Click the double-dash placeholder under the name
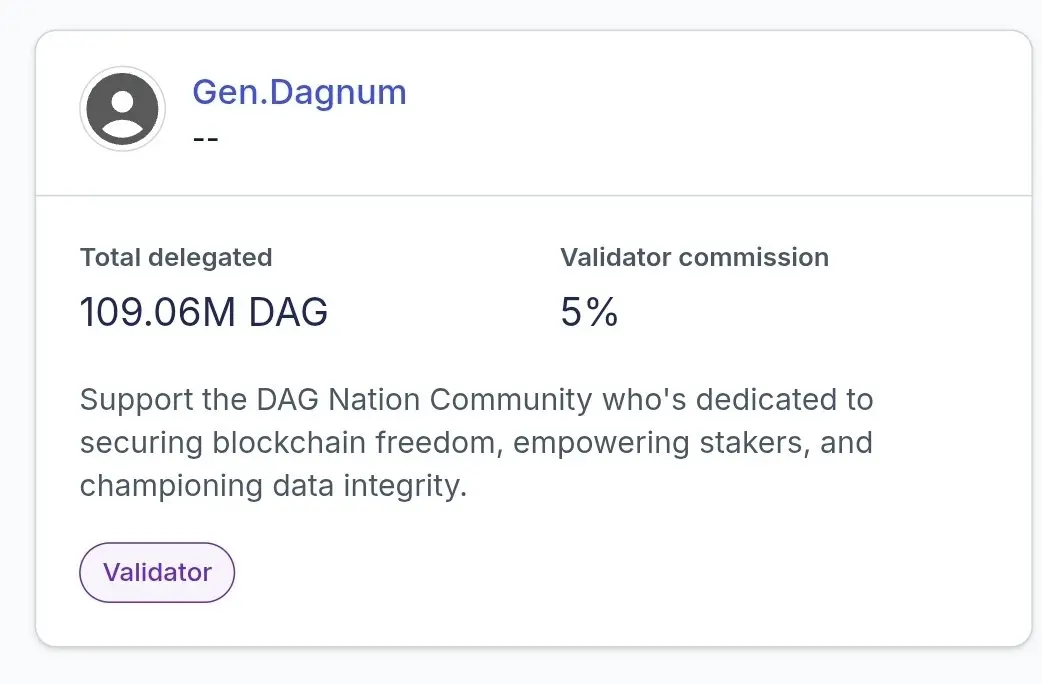 click(205, 137)
